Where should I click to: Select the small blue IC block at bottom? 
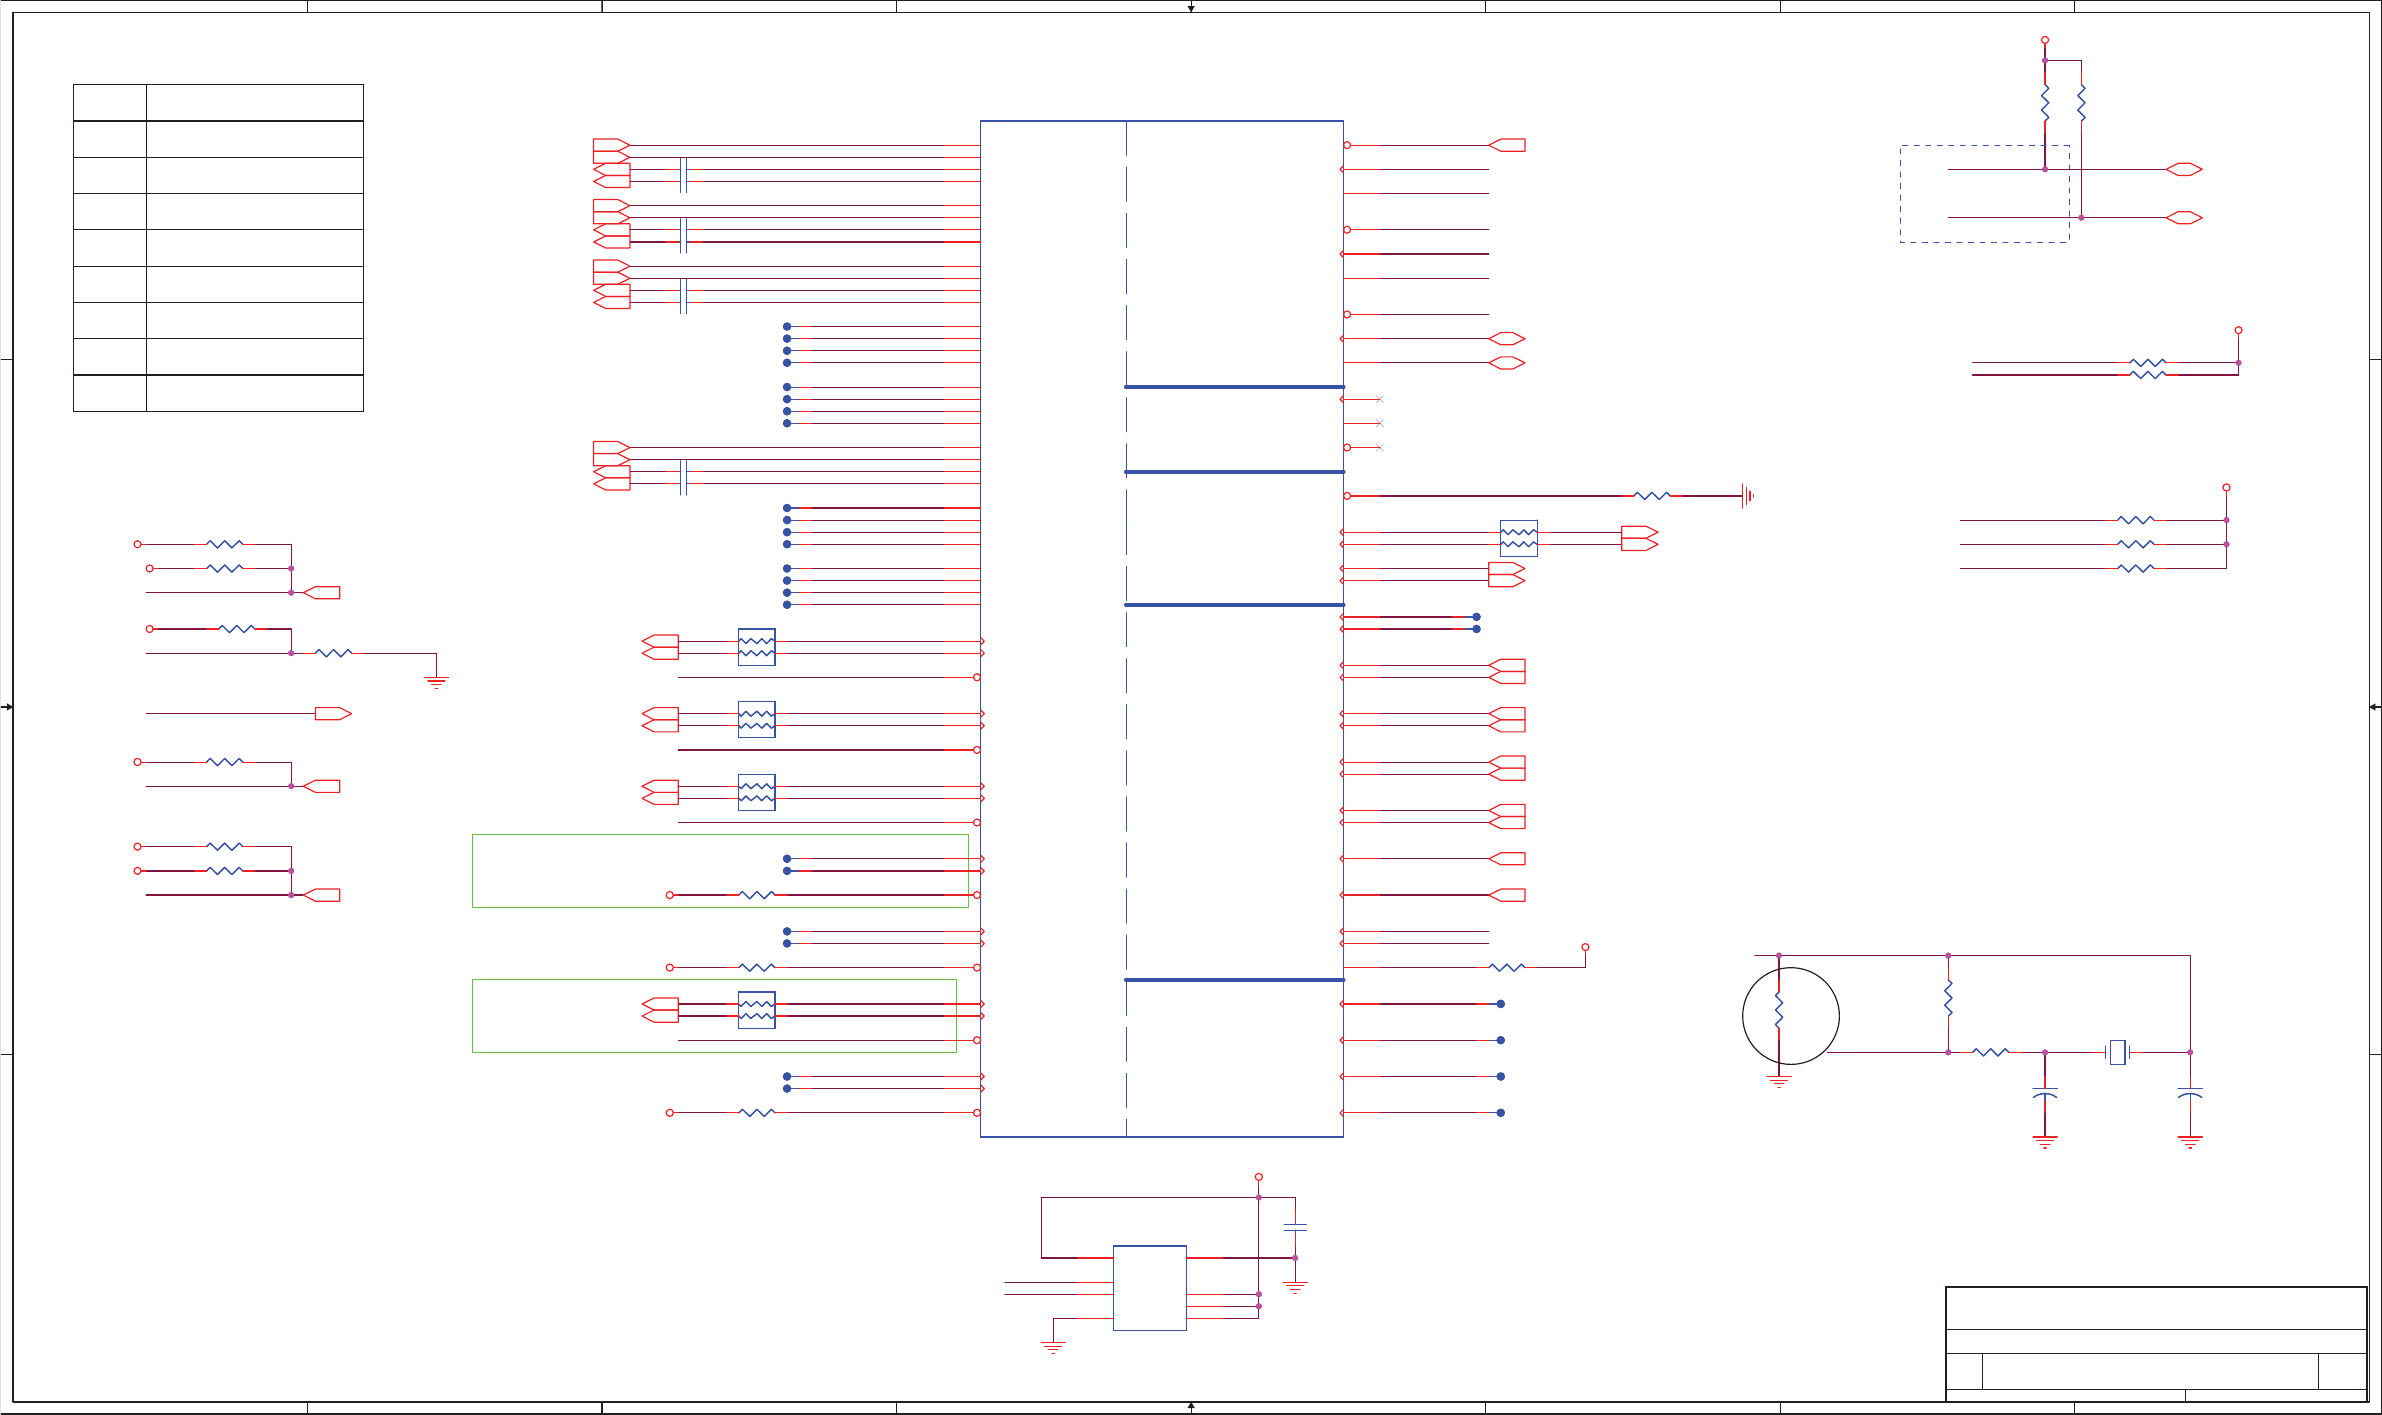[1149, 1288]
